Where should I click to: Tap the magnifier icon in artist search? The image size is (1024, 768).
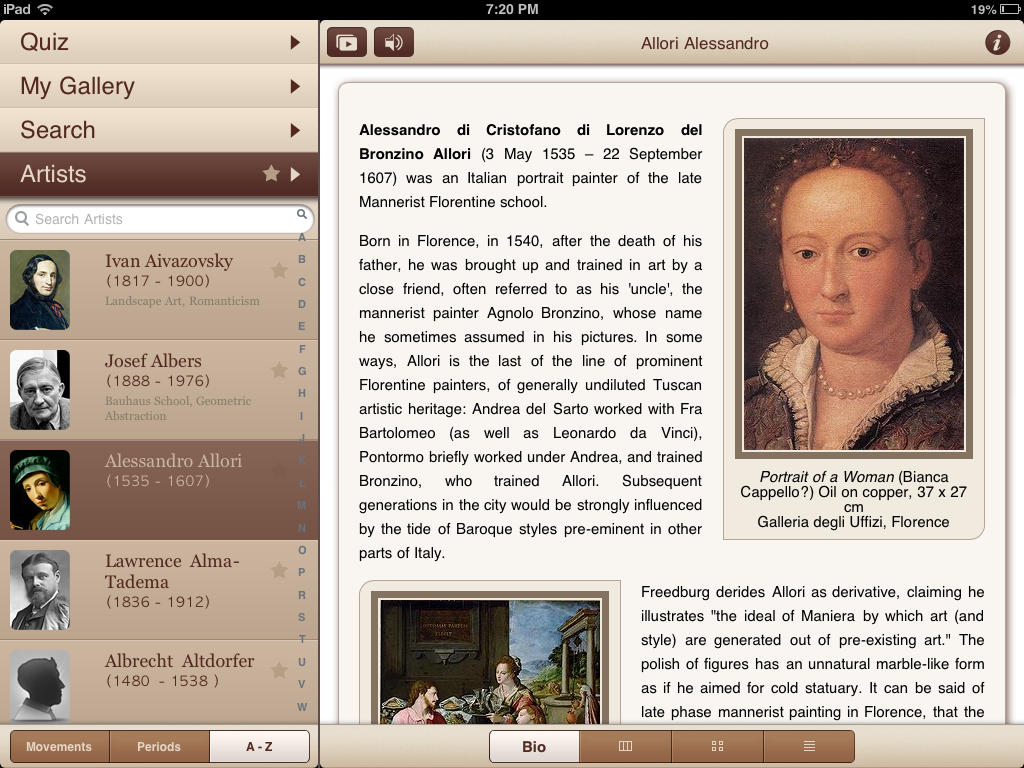click(302, 215)
